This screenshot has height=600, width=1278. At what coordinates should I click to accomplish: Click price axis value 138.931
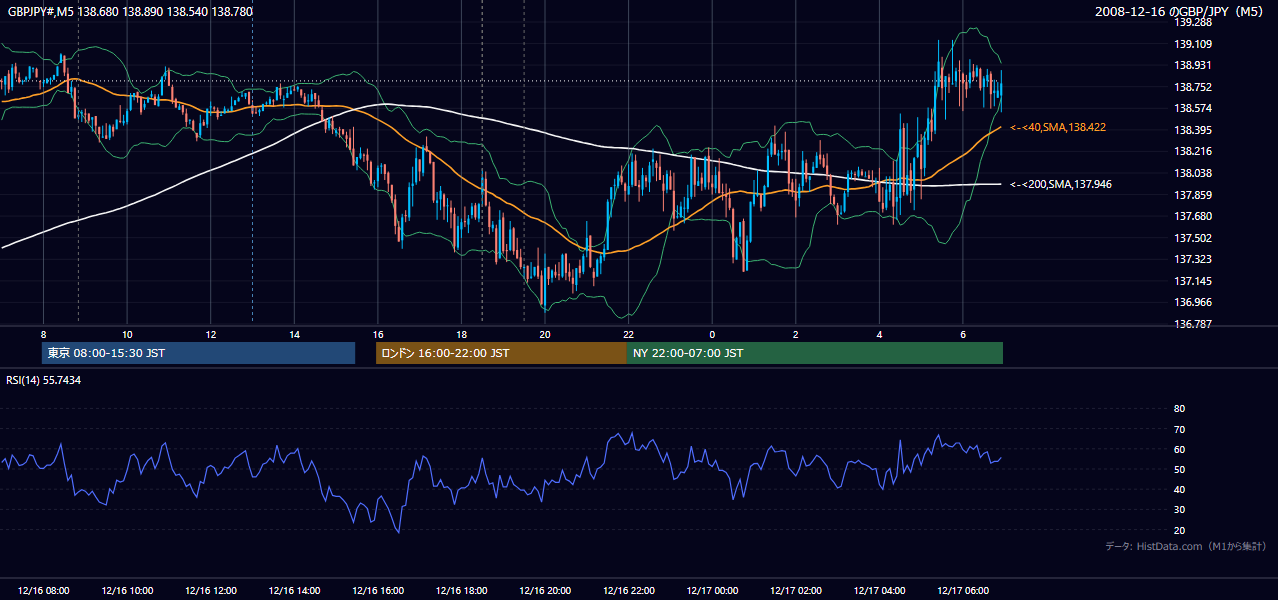(x=1193, y=65)
